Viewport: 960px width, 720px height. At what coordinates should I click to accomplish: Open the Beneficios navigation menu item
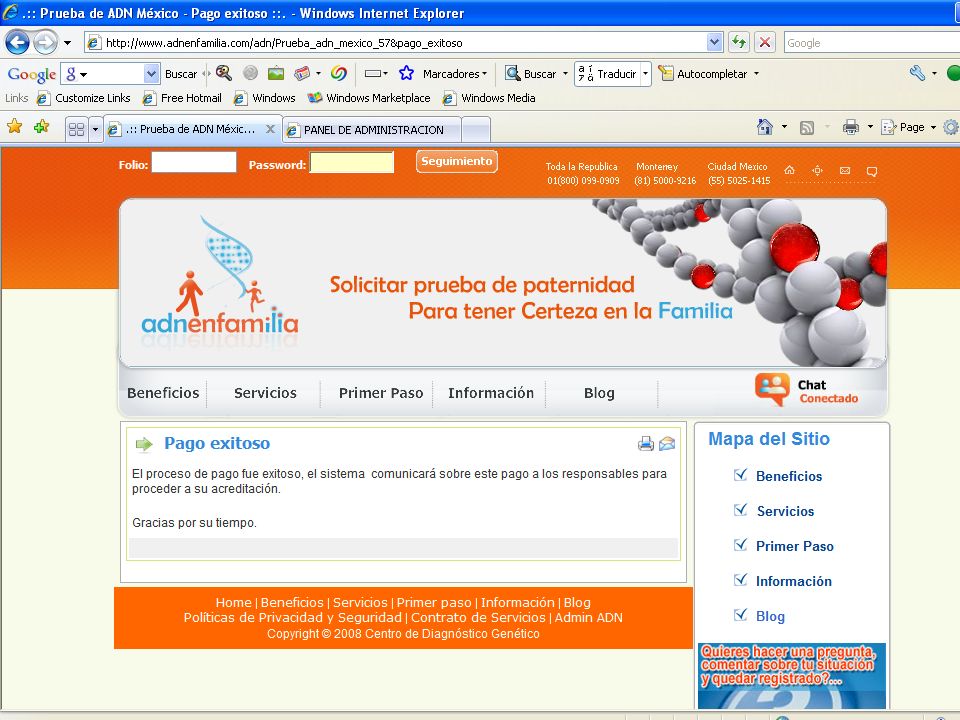[x=163, y=393]
